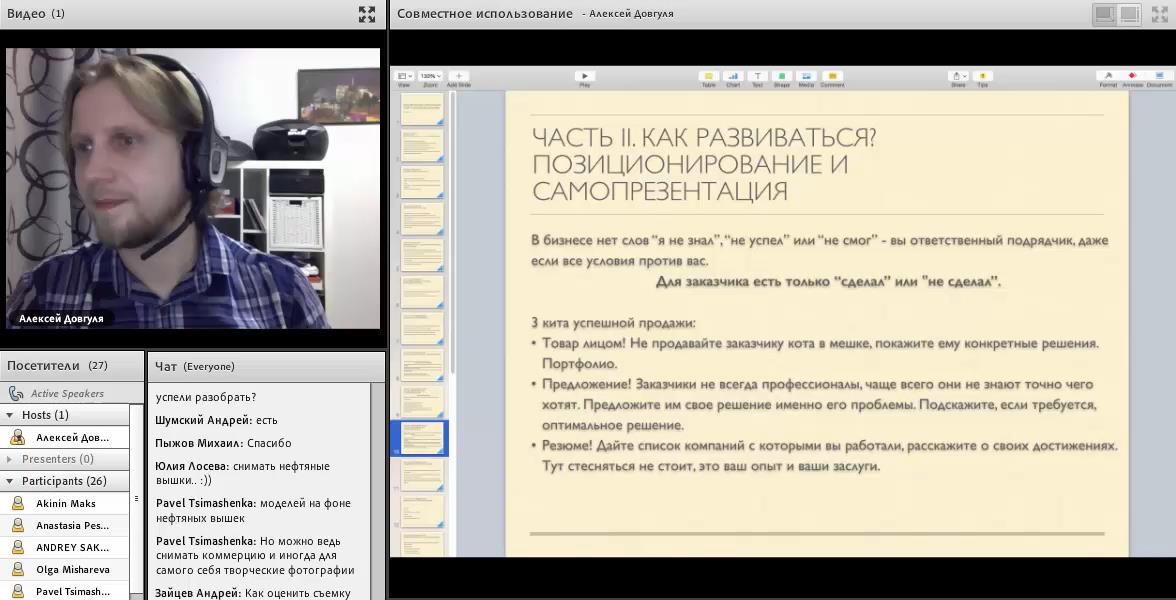Add a Text box using the Text tool
The width and height of the screenshot is (1176, 600).
[x=758, y=76]
